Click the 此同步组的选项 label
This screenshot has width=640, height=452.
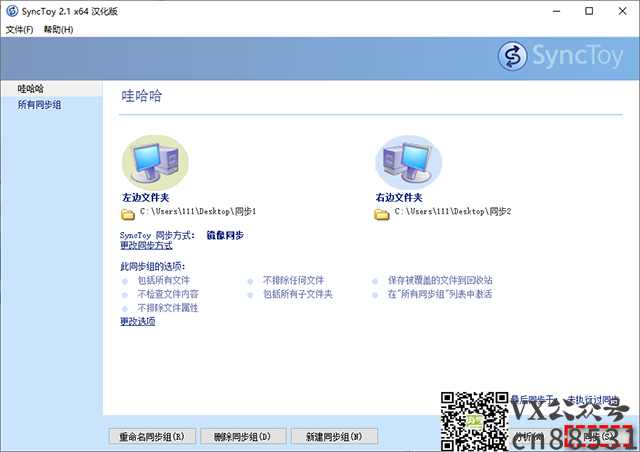[x=153, y=267]
